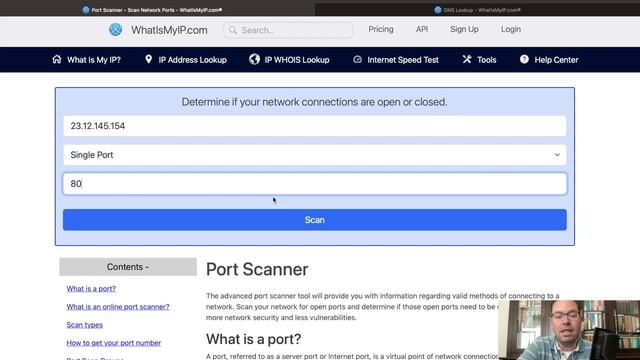Open Internet Speed Test menu item
This screenshot has width=640, height=360.
point(396,60)
